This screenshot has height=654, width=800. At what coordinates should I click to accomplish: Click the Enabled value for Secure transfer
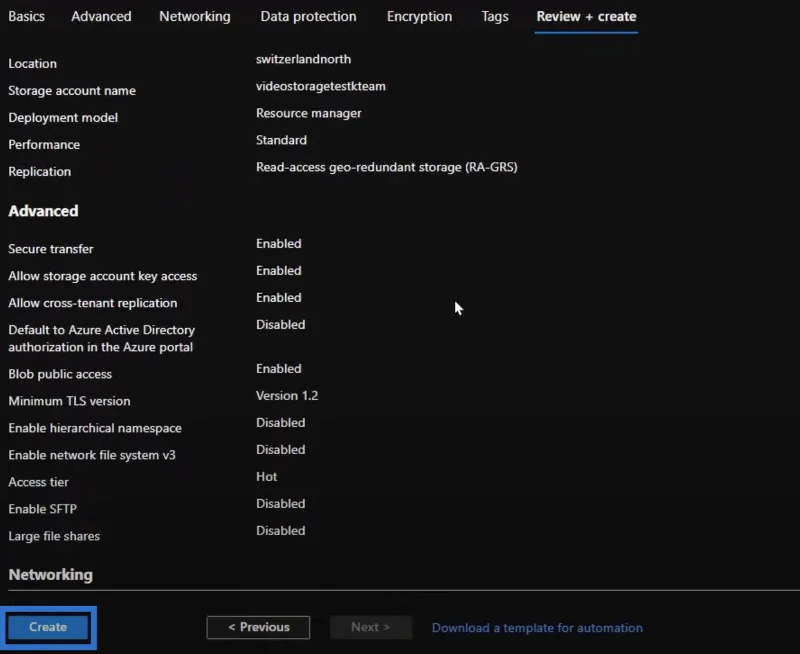(279, 244)
